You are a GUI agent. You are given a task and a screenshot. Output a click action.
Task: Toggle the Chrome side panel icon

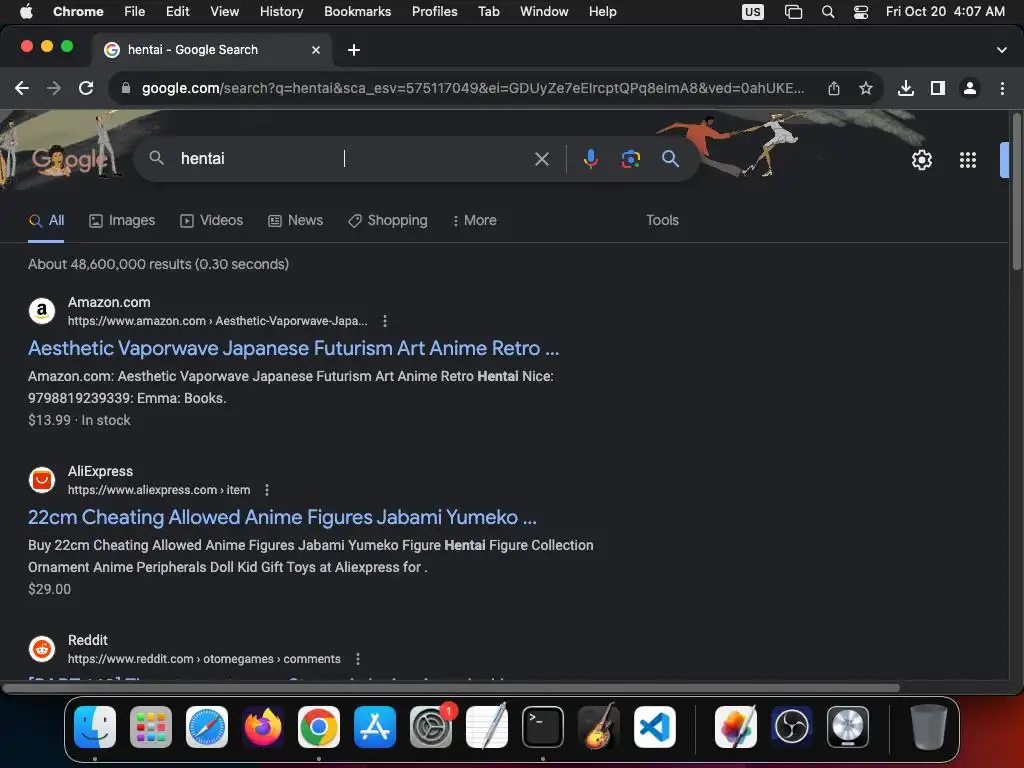coord(938,88)
